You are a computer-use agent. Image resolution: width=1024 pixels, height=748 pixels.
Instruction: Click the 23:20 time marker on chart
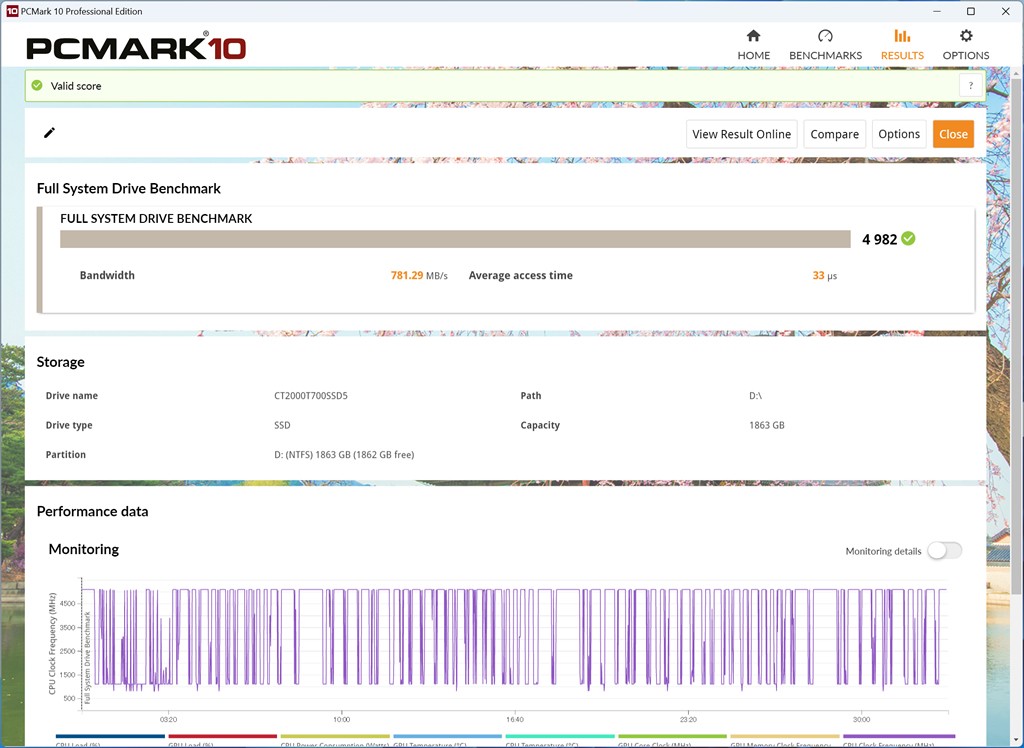pyautogui.click(x=688, y=719)
